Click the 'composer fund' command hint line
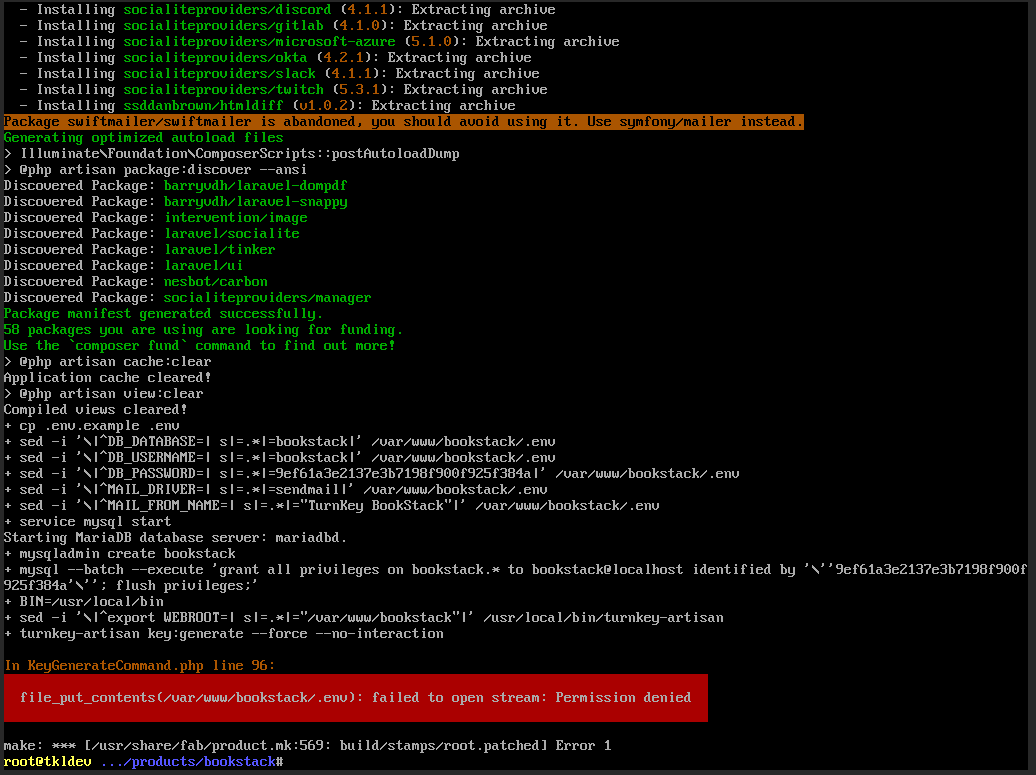Image resolution: width=1036 pixels, height=775 pixels. pyautogui.click(x=199, y=345)
